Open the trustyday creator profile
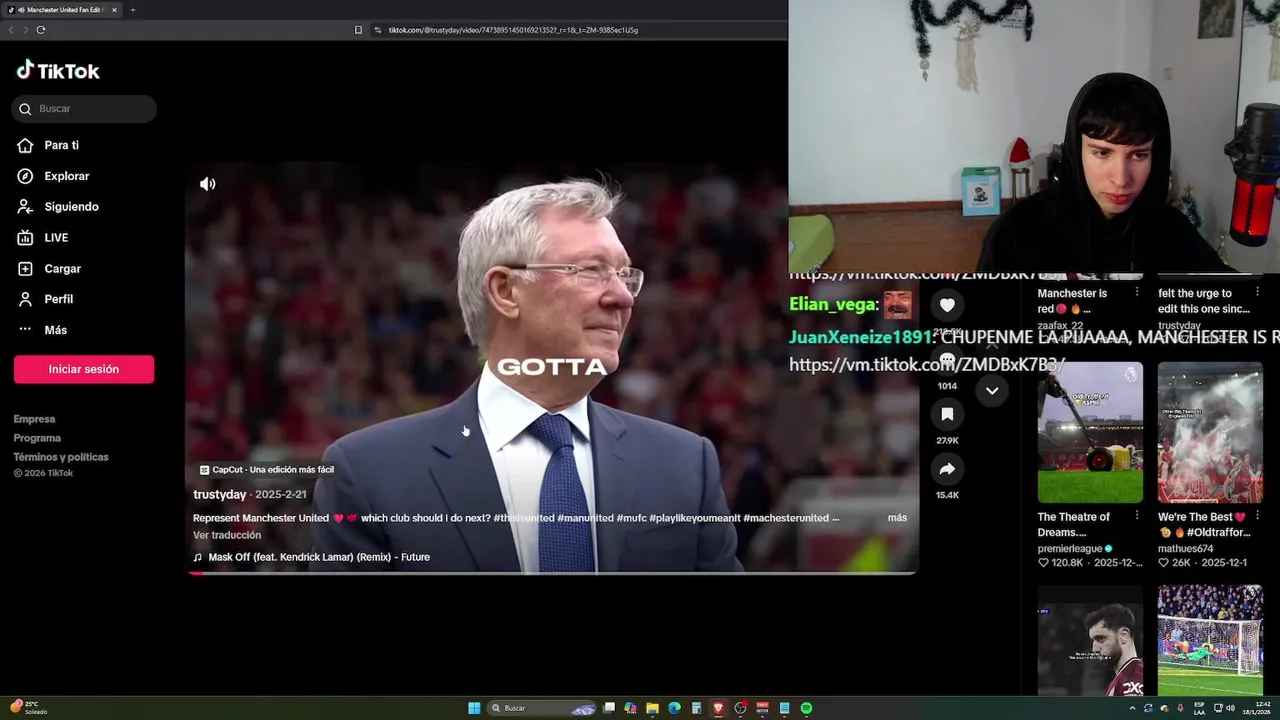 (x=219, y=494)
